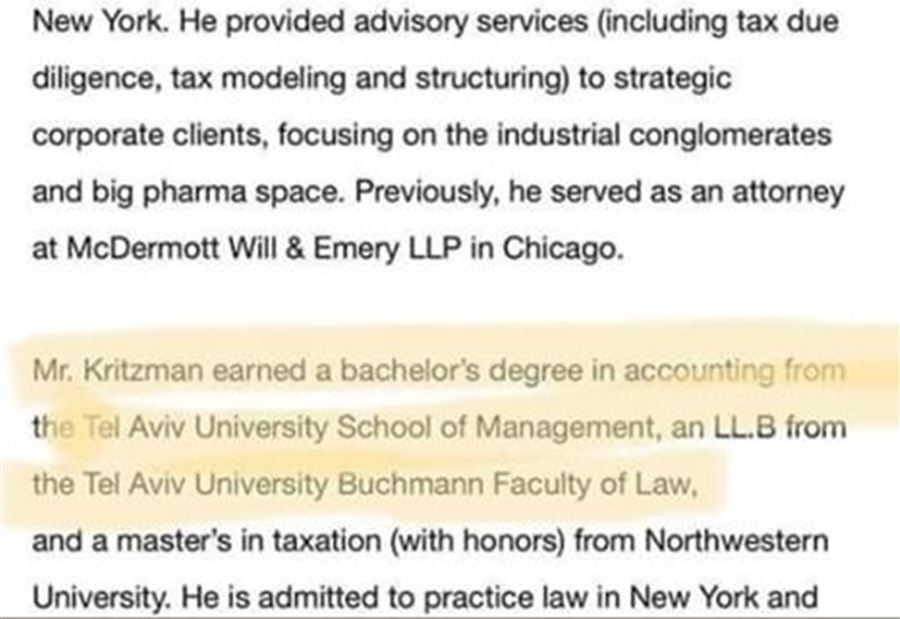Click the "LL.B" degree text
Screen dimensions: 900x619
coord(744,428)
